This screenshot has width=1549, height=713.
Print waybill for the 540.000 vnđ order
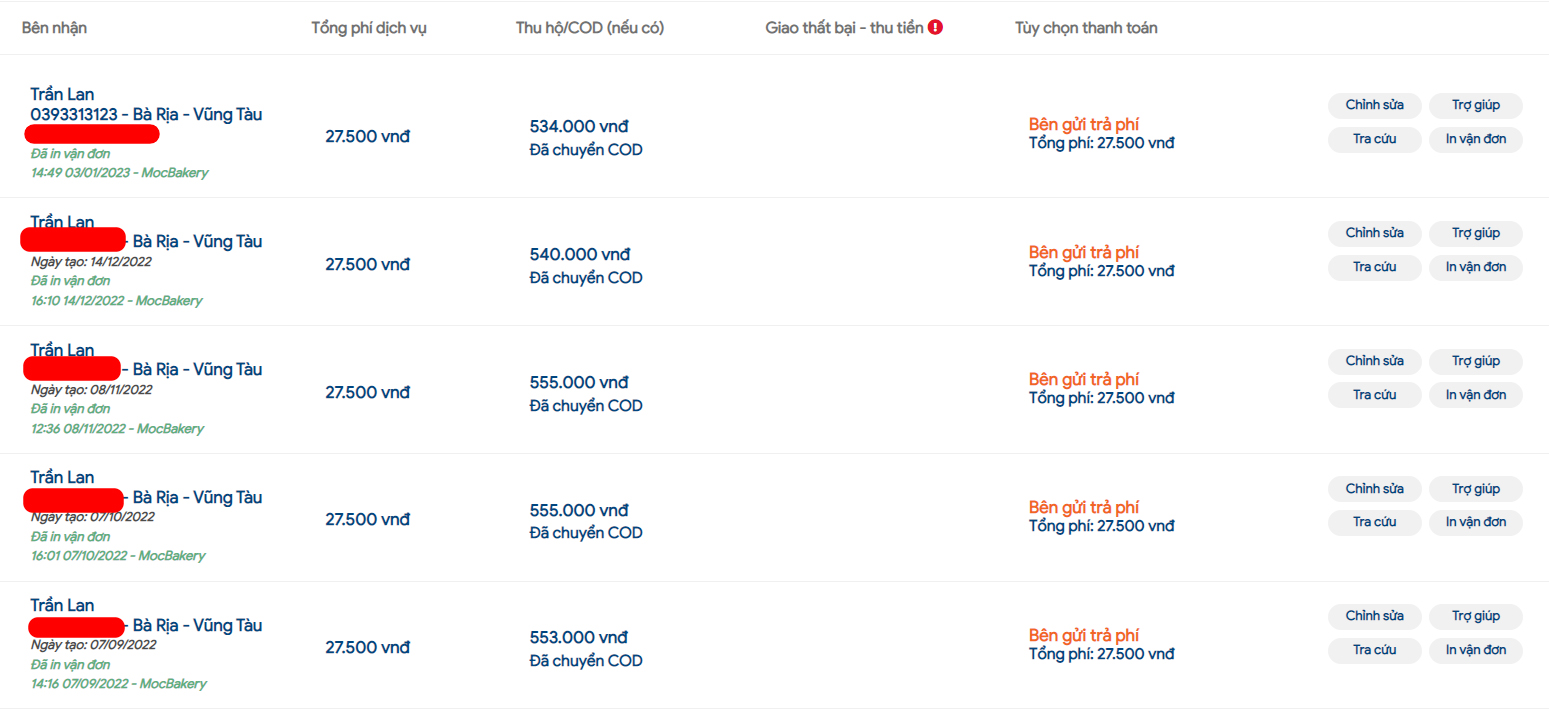coord(1476,267)
